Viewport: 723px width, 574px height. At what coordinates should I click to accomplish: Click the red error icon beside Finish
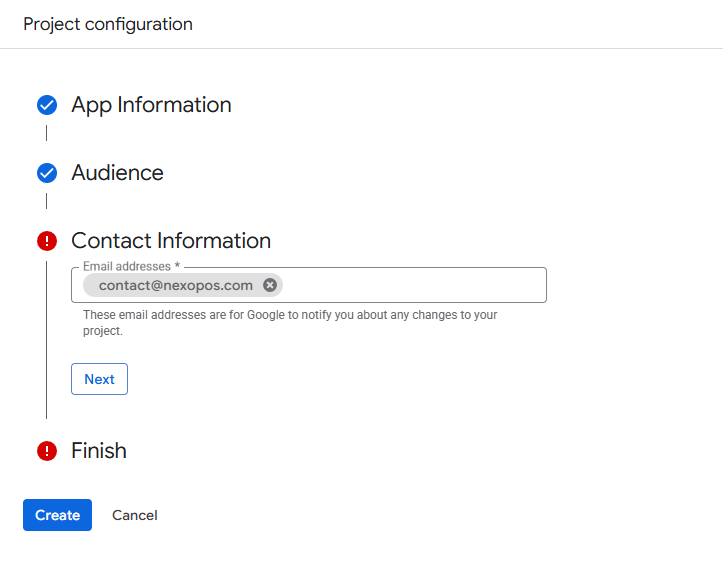(47, 450)
